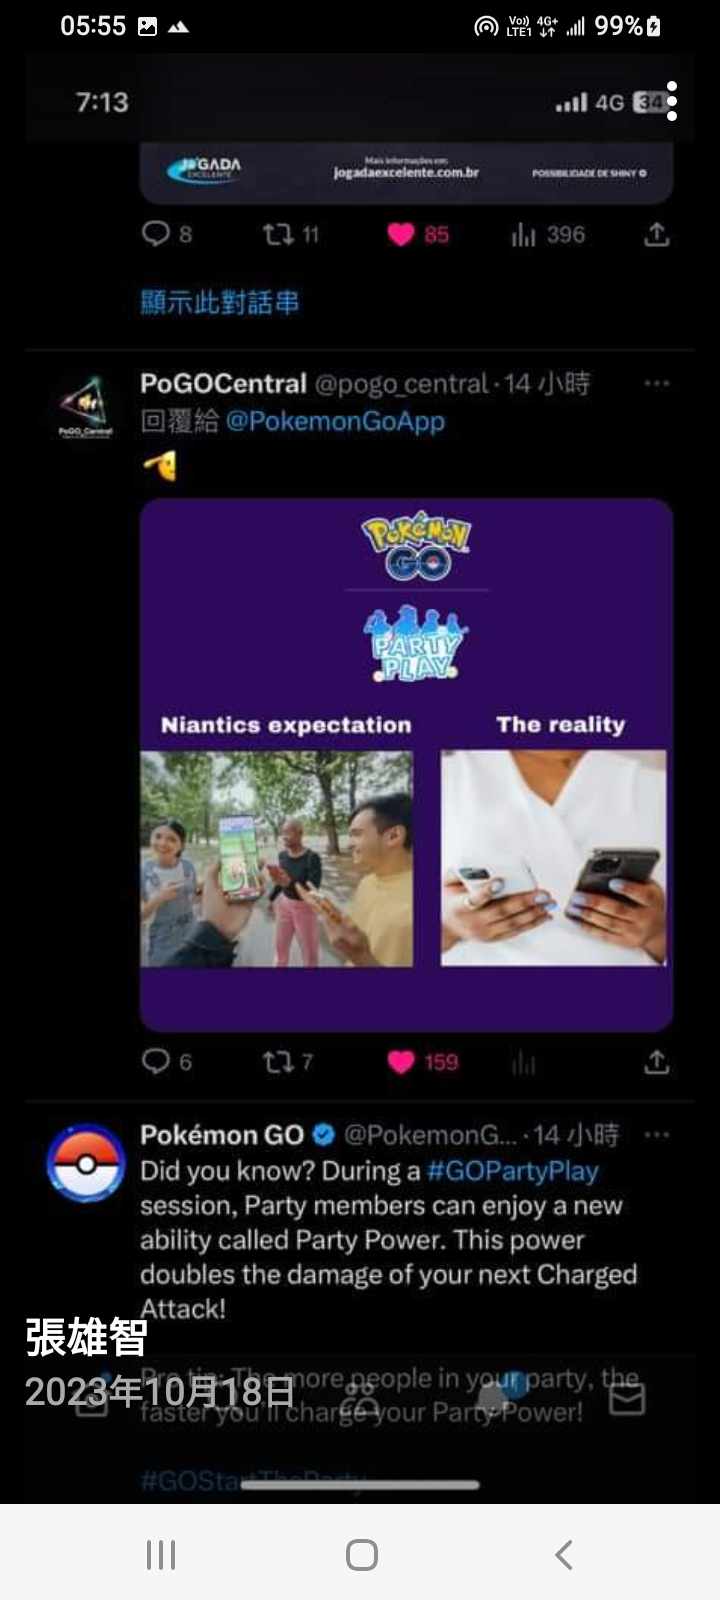The image size is (720, 1600).
Task: Like the PoGOCentral post with 159 likes
Action: (x=402, y=1062)
